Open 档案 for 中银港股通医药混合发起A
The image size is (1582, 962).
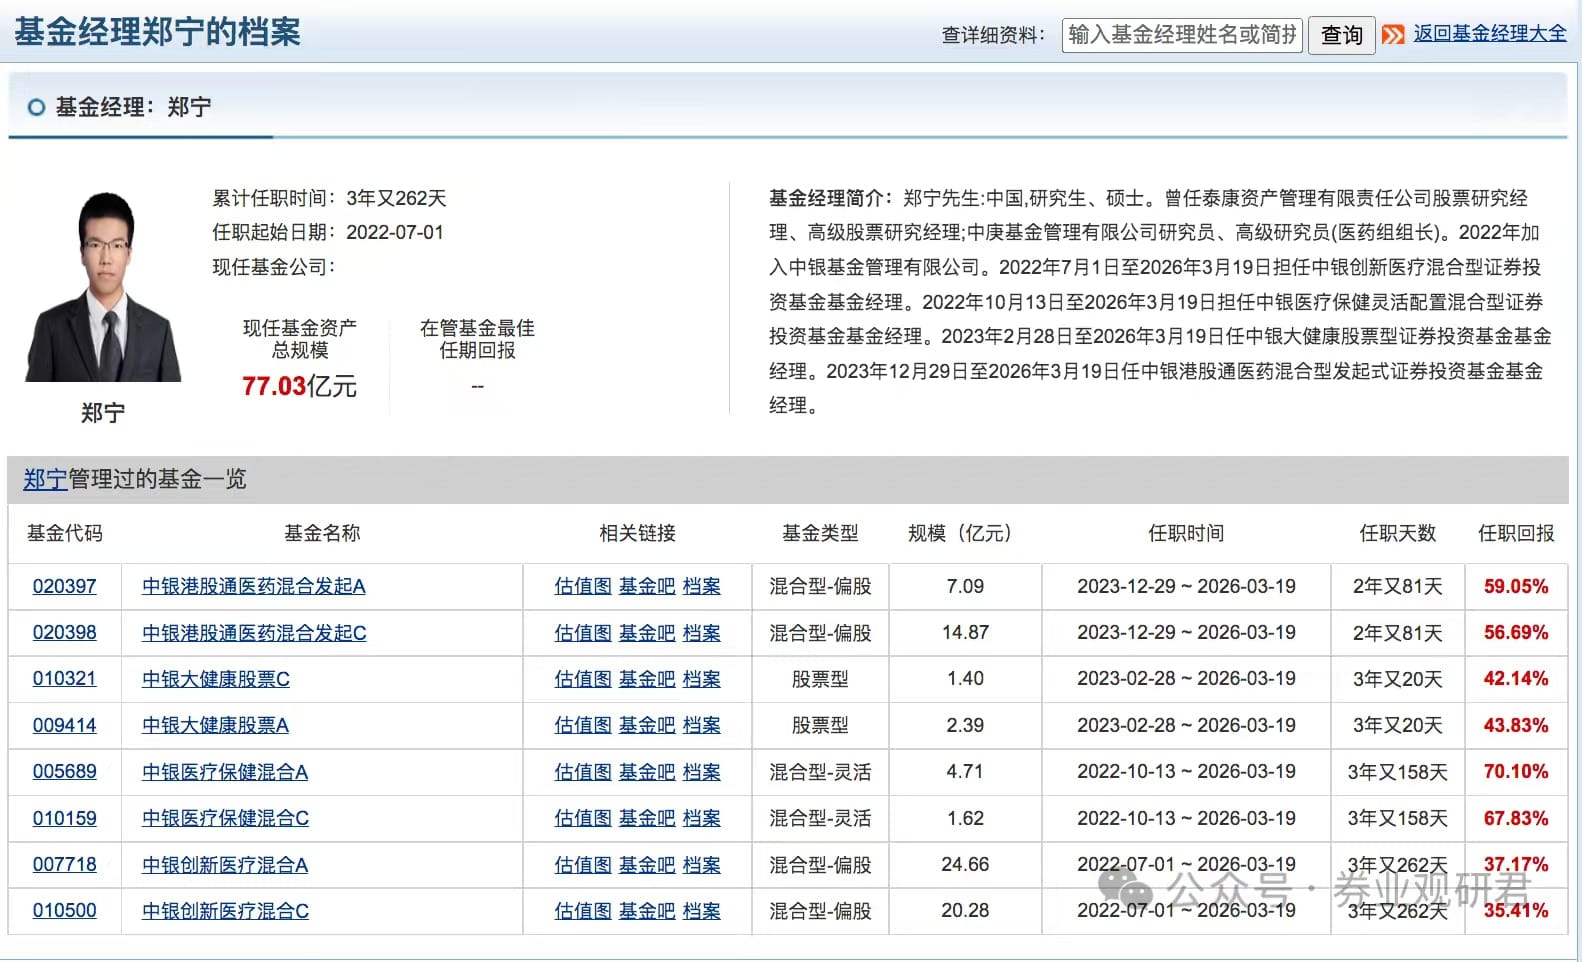[701, 586]
